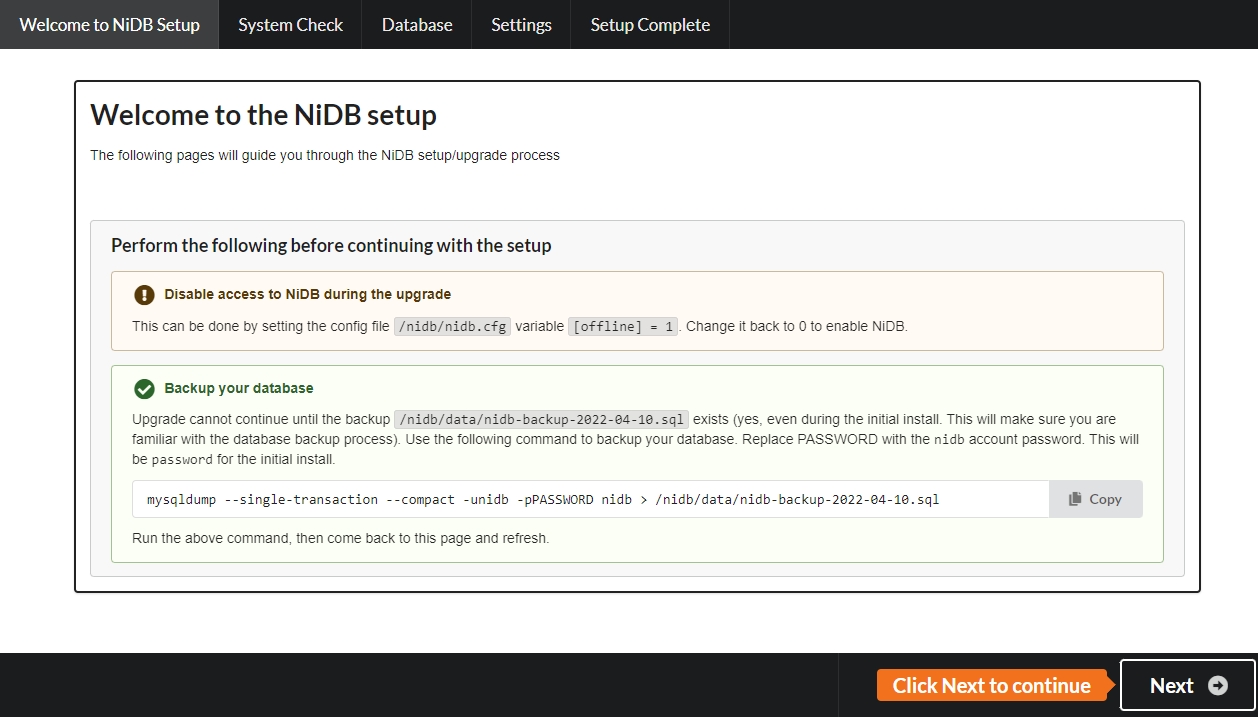Click the green checkmark backup icon

point(144,388)
